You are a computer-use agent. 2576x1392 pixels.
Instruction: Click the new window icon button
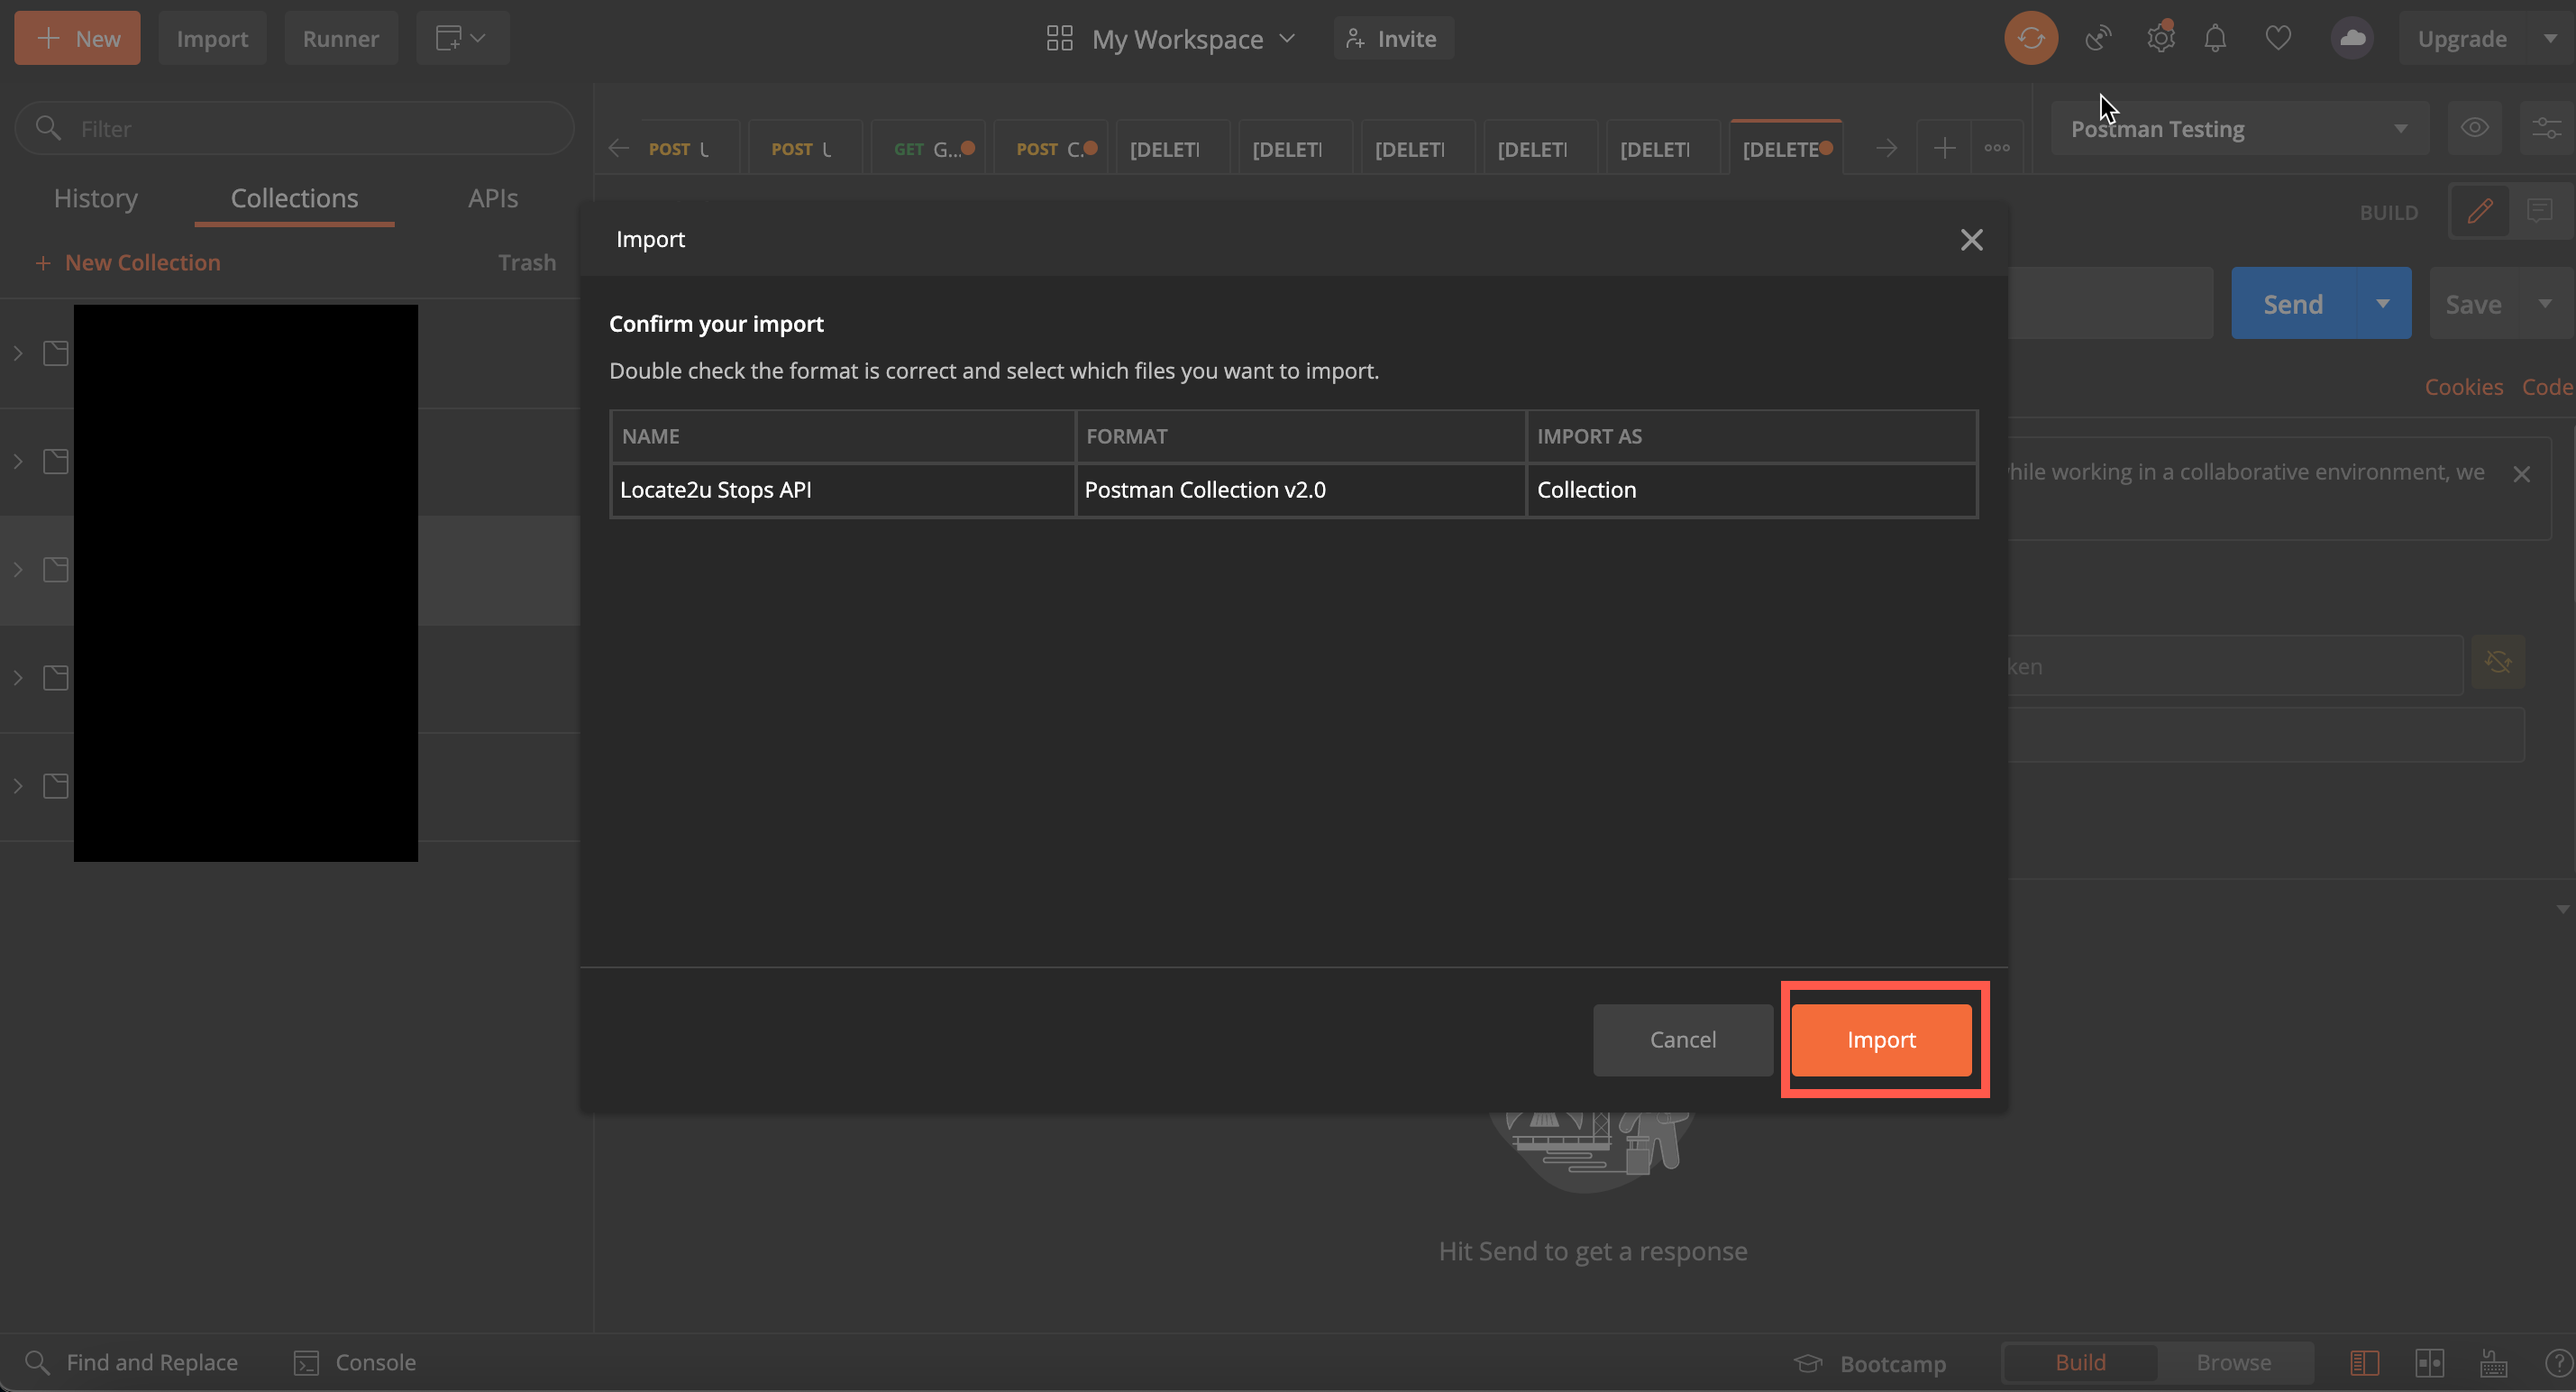(462, 38)
